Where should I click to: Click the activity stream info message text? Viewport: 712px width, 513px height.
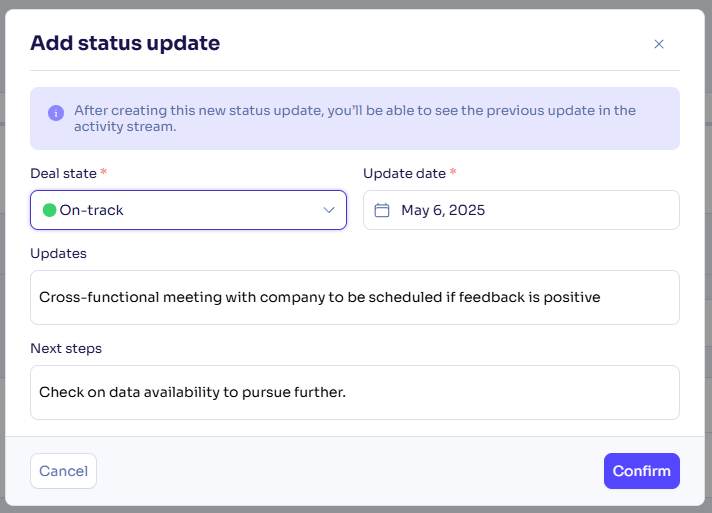pyautogui.click(x=355, y=118)
